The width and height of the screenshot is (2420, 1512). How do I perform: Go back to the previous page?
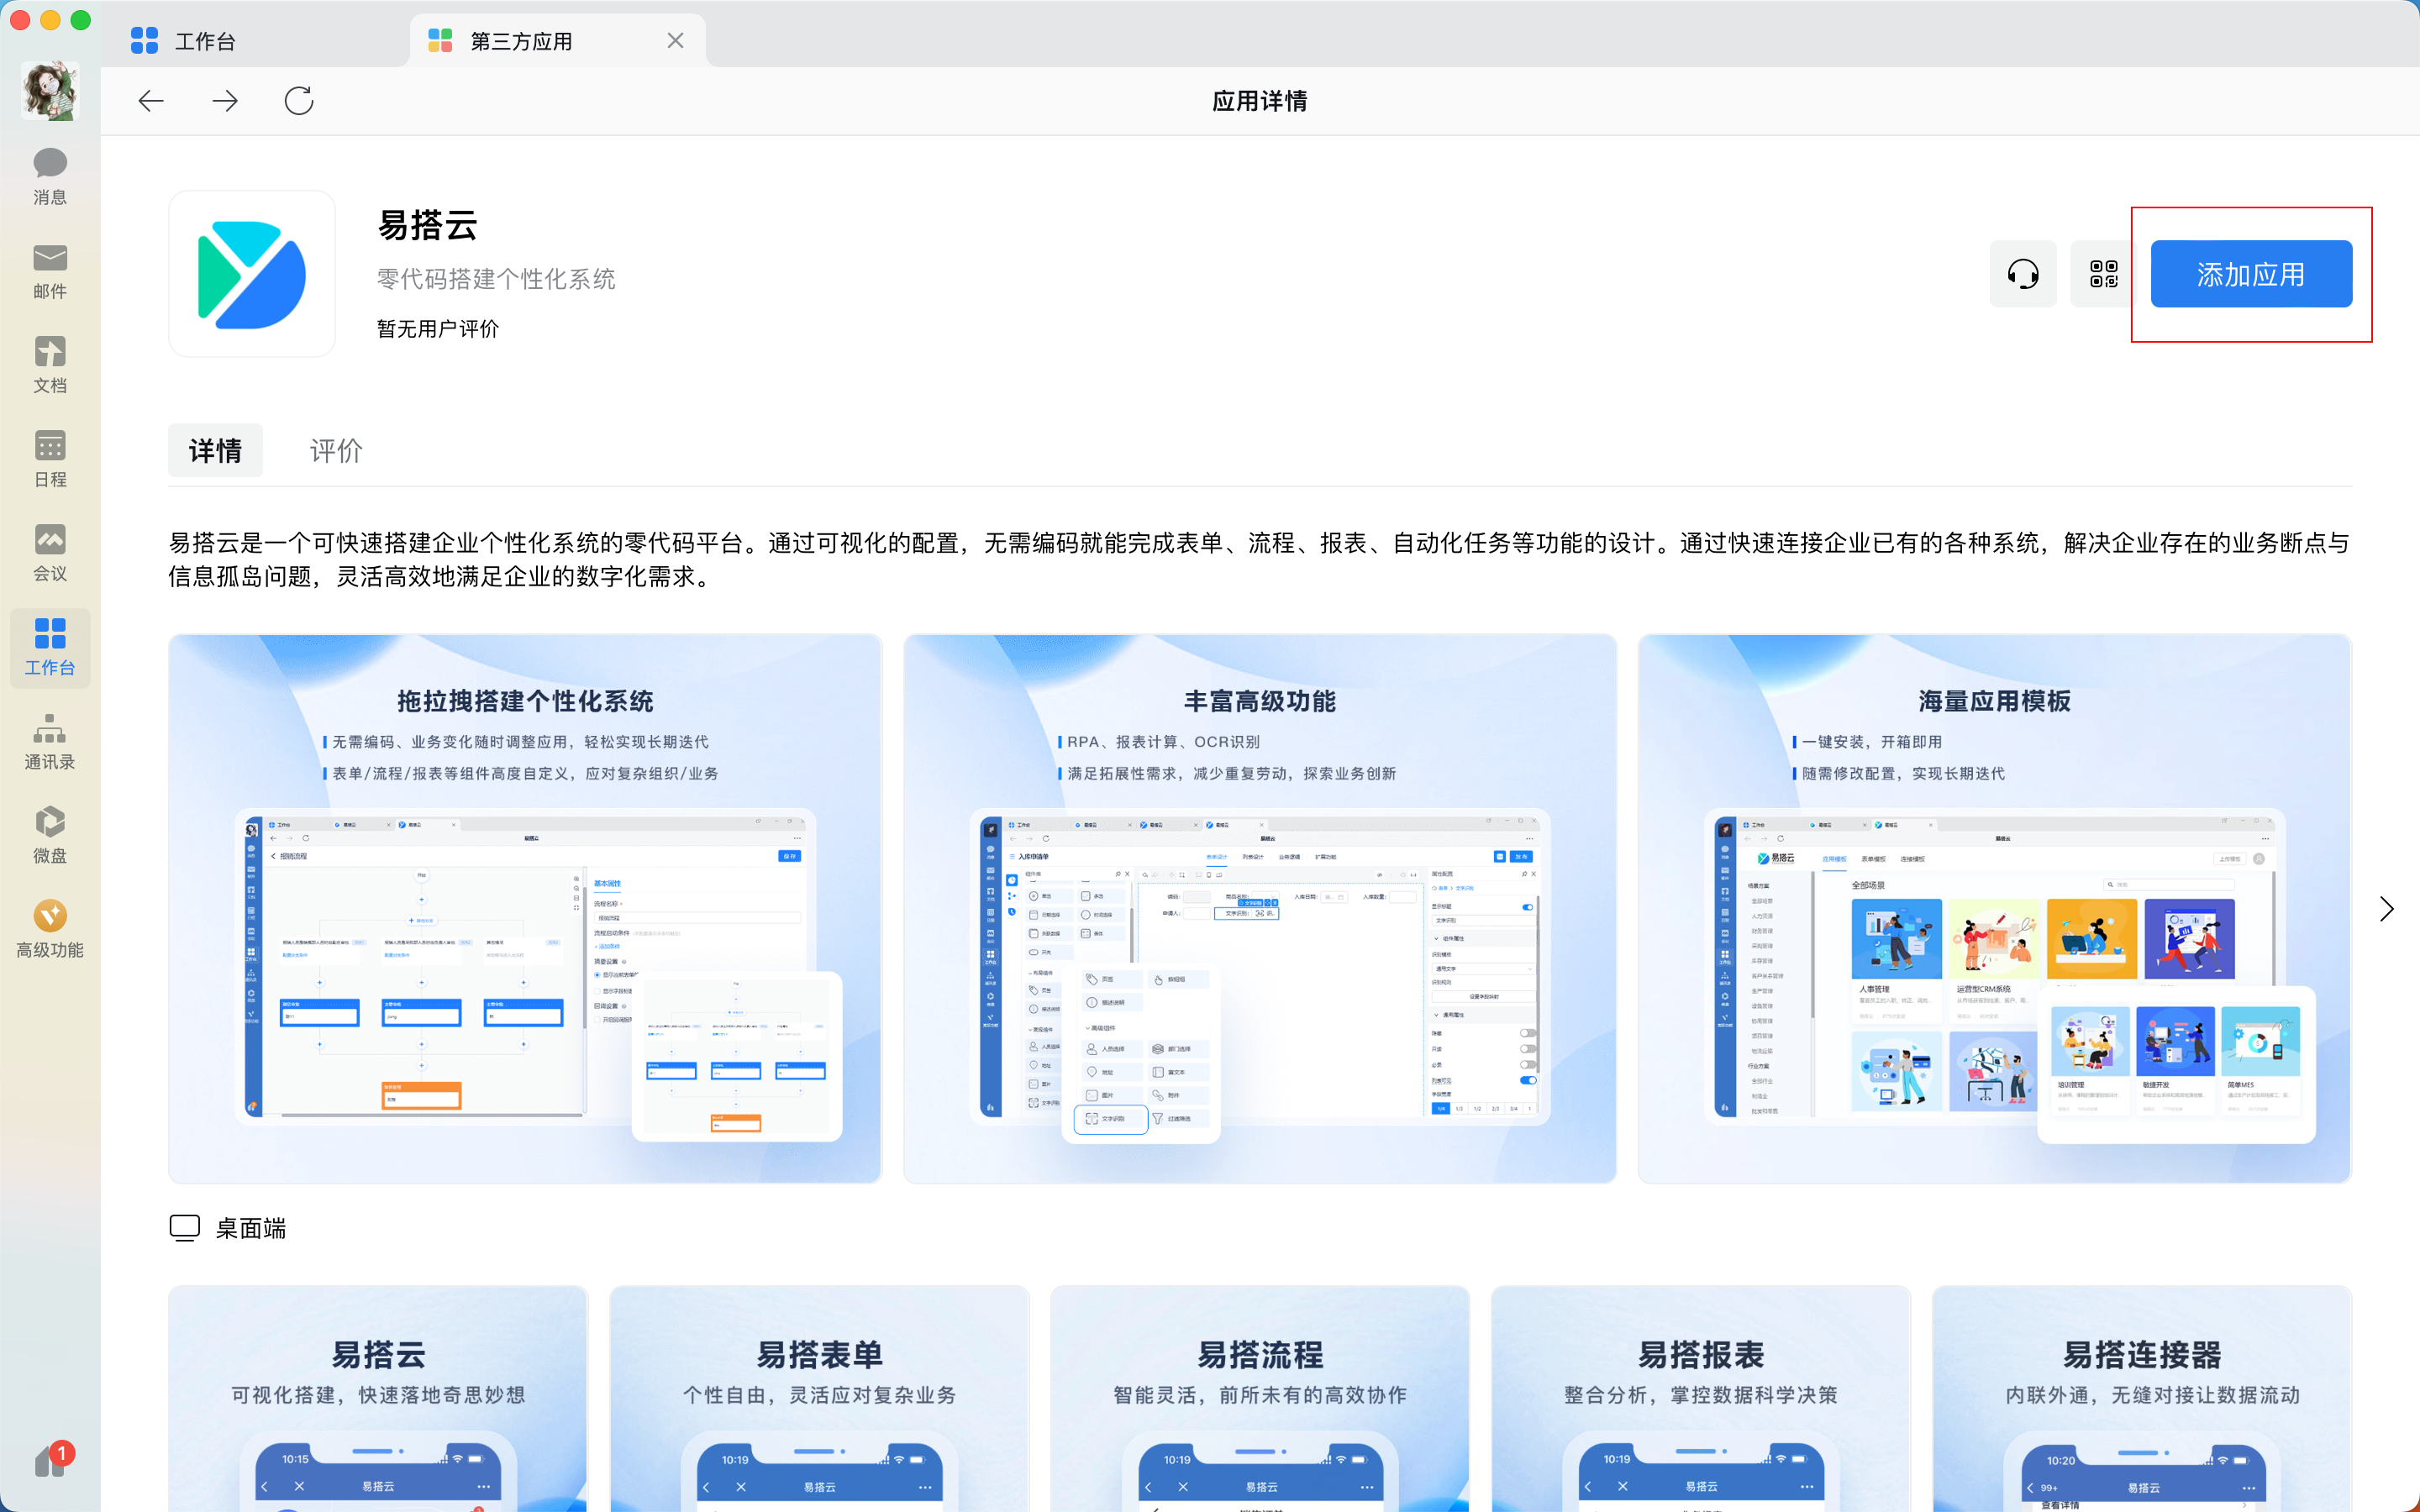(x=151, y=101)
